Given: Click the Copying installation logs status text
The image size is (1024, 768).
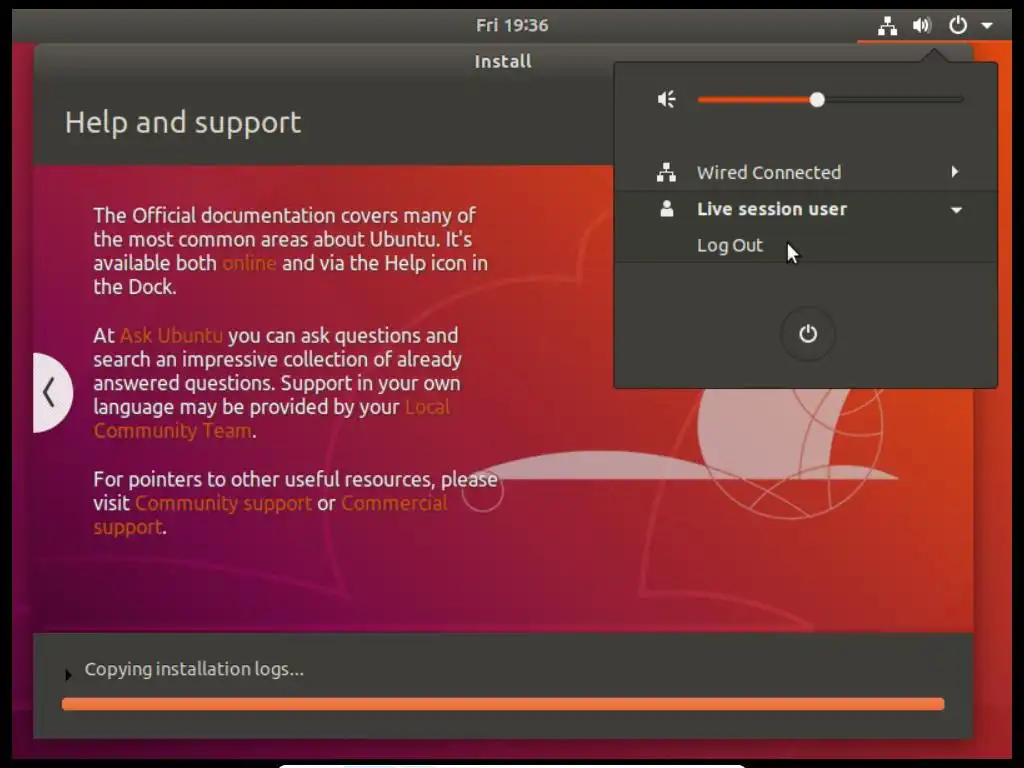Looking at the screenshot, I should coord(194,669).
